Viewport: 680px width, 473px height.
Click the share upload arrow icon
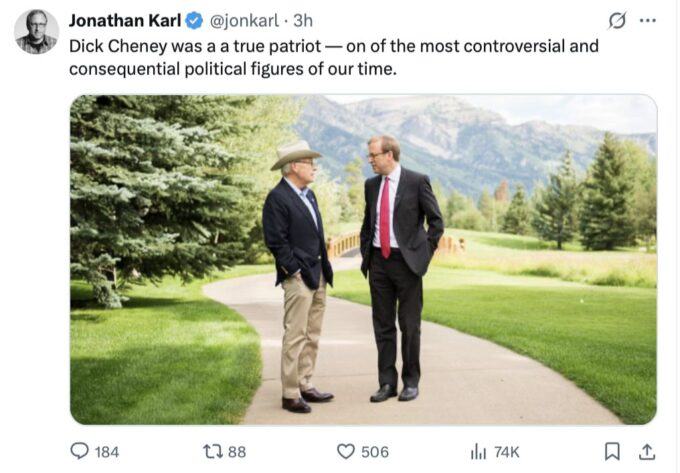pyautogui.click(x=646, y=451)
